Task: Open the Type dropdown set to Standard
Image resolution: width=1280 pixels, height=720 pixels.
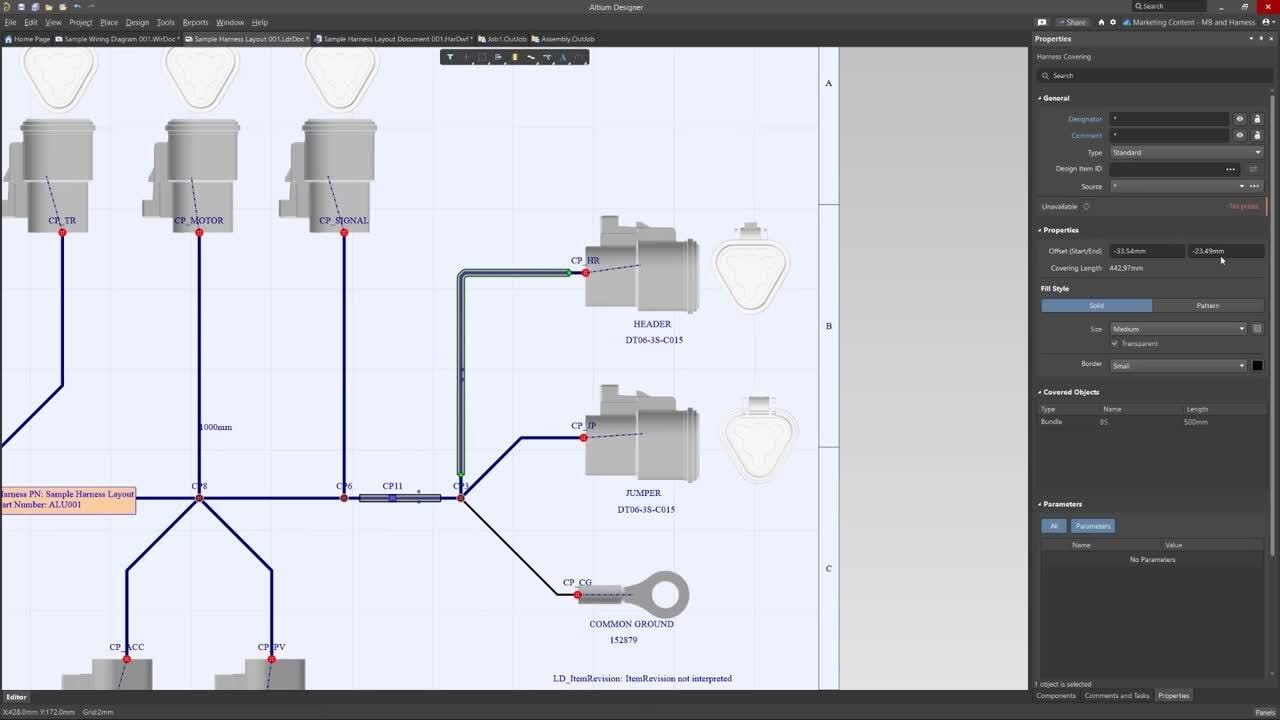Action: tap(1186, 153)
